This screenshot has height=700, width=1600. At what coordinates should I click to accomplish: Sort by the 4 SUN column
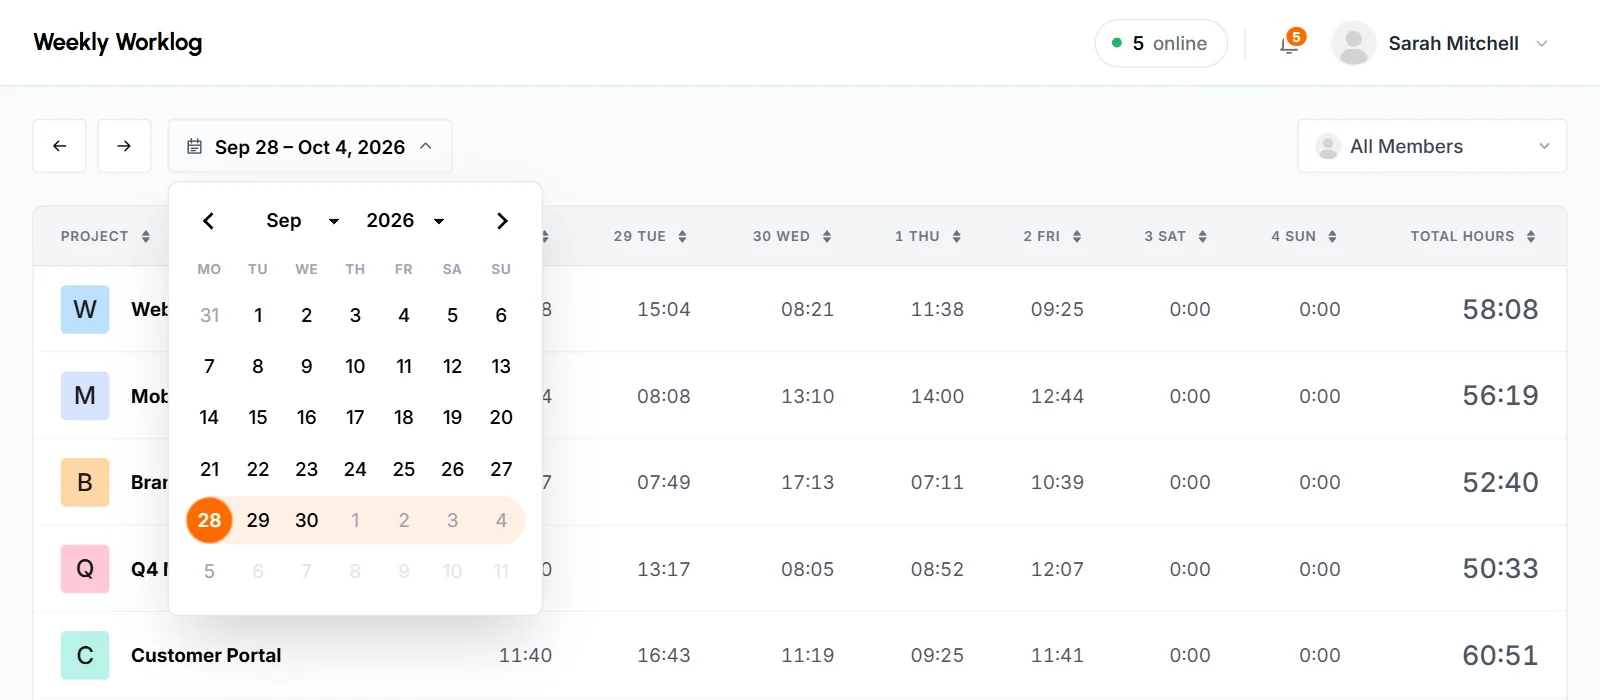[x=1304, y=237]
